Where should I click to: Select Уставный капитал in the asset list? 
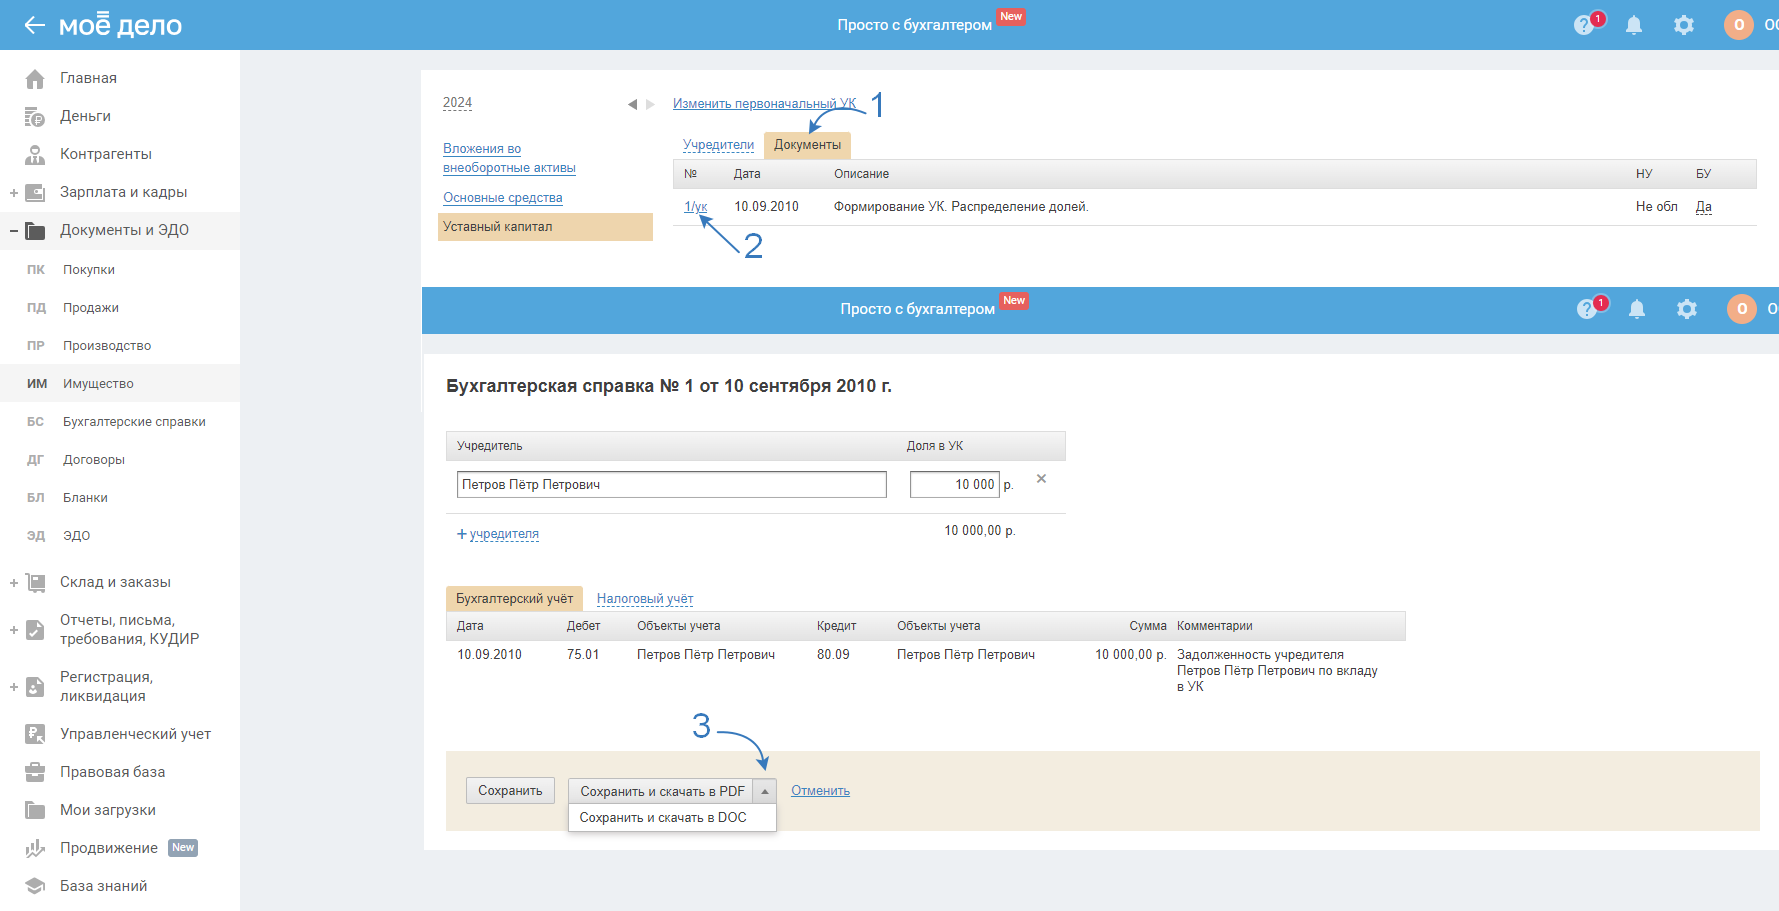545,227
